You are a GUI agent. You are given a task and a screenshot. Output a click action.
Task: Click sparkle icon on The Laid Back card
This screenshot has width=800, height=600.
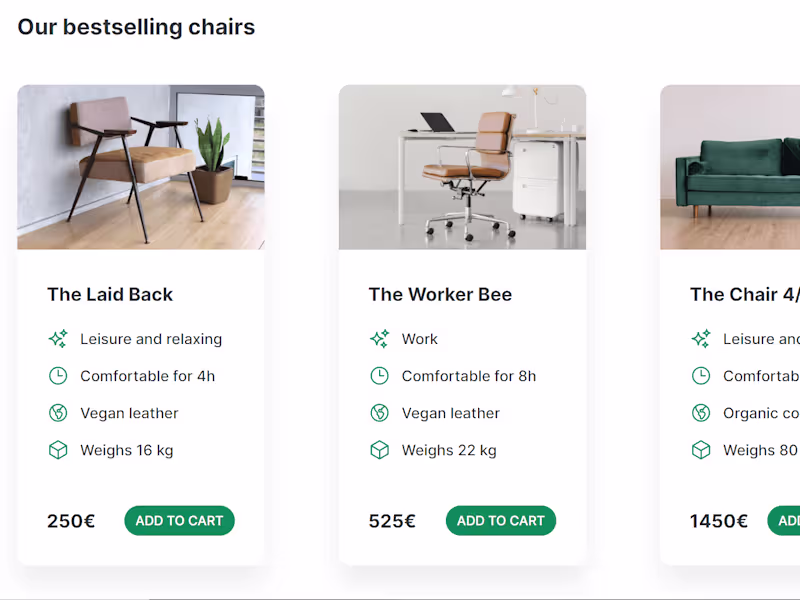tap(58, 339)
